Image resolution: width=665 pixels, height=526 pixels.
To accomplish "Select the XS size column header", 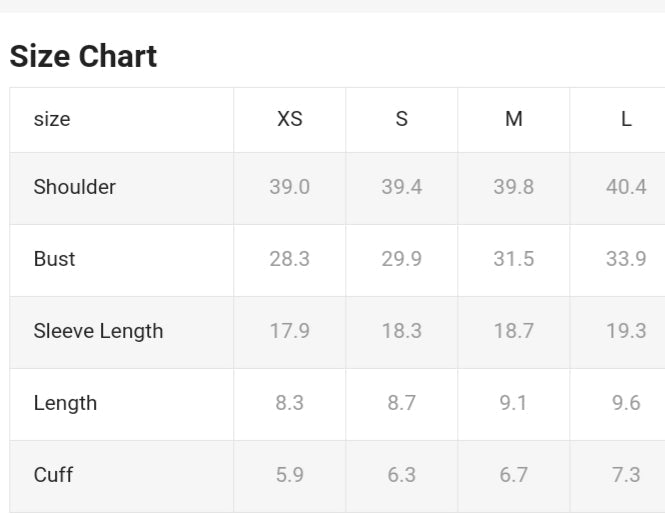I will (x=290, y=119).
